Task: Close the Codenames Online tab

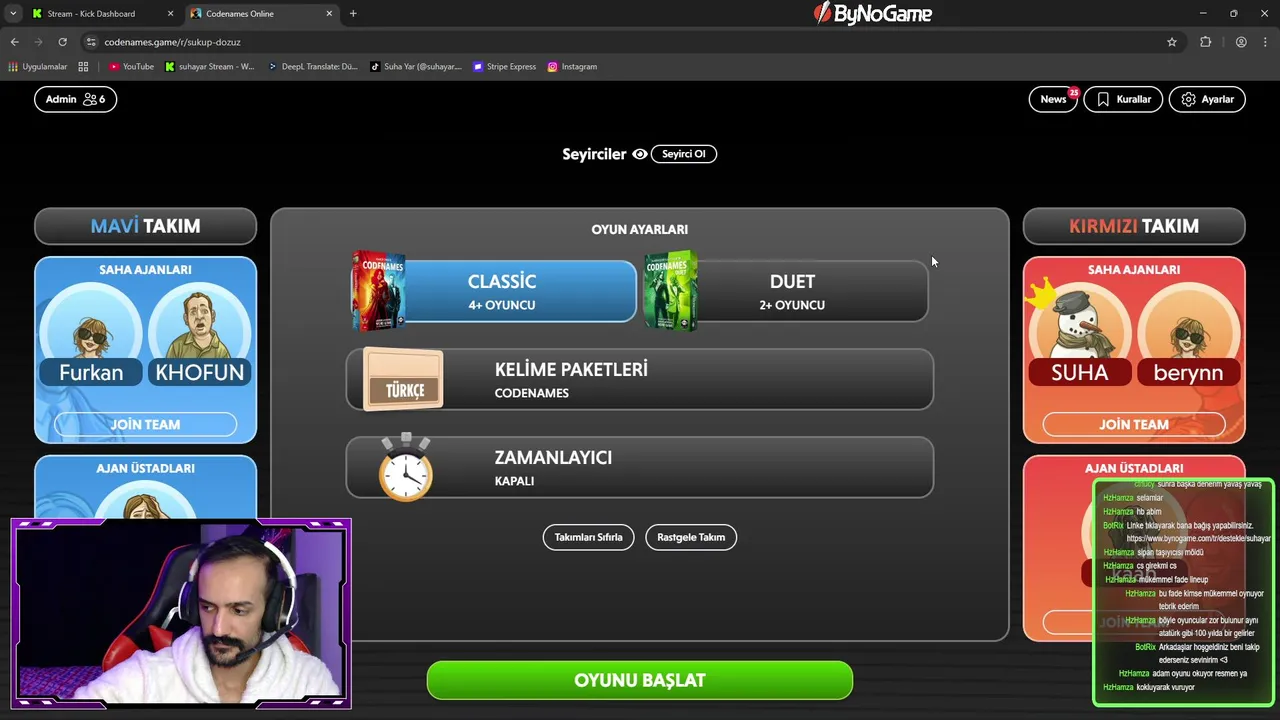Action: pos(329,14)
